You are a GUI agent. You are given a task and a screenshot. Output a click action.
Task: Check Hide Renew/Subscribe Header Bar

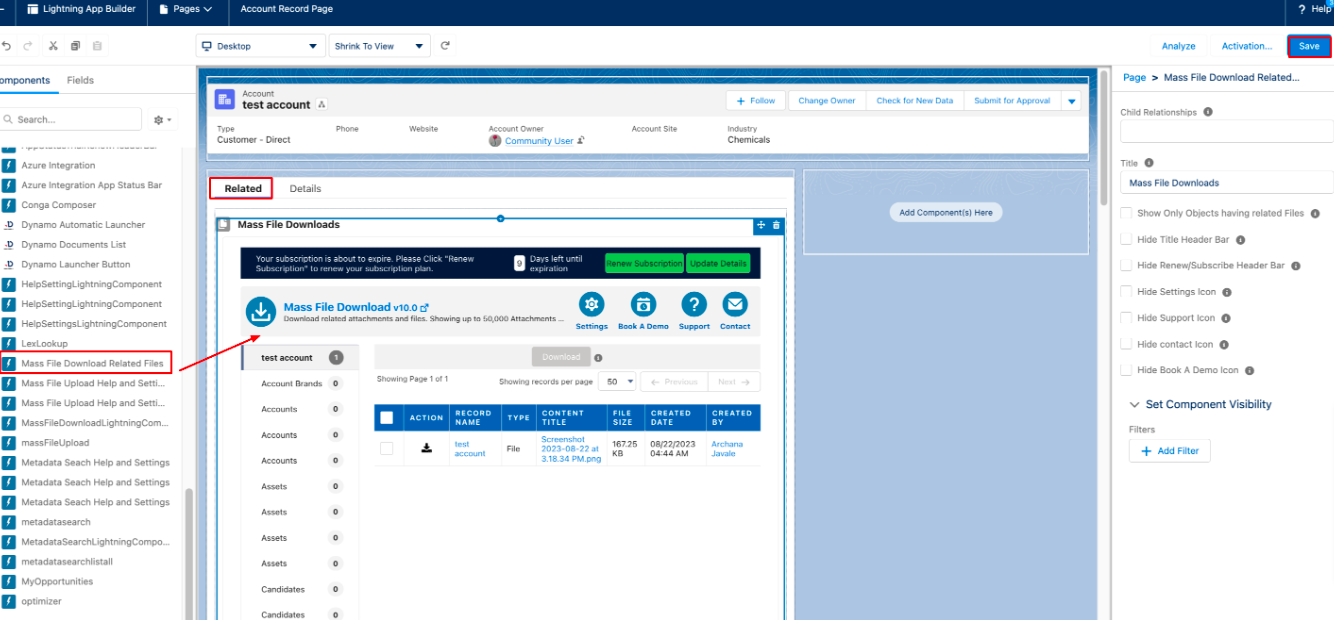pyautogui.click(x=1127, y=266)
